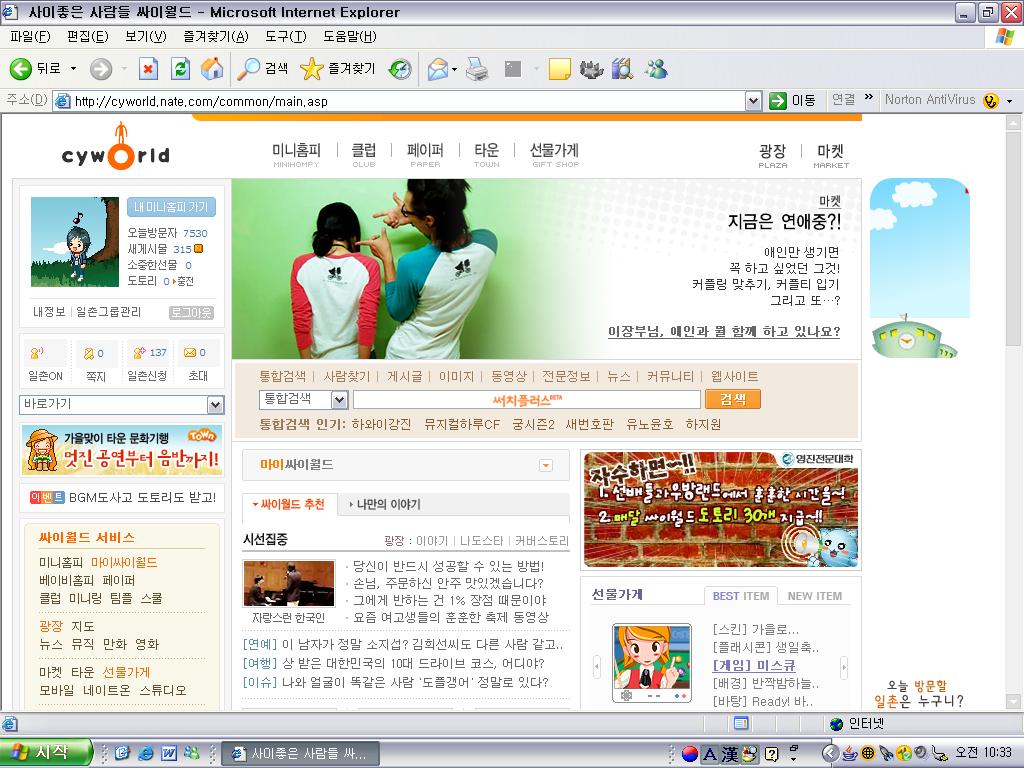This screenshot has height=768, width=1024.
Task: Go to 미니홈피 MINIHOMPY nav item
Action: click(296, 155)
